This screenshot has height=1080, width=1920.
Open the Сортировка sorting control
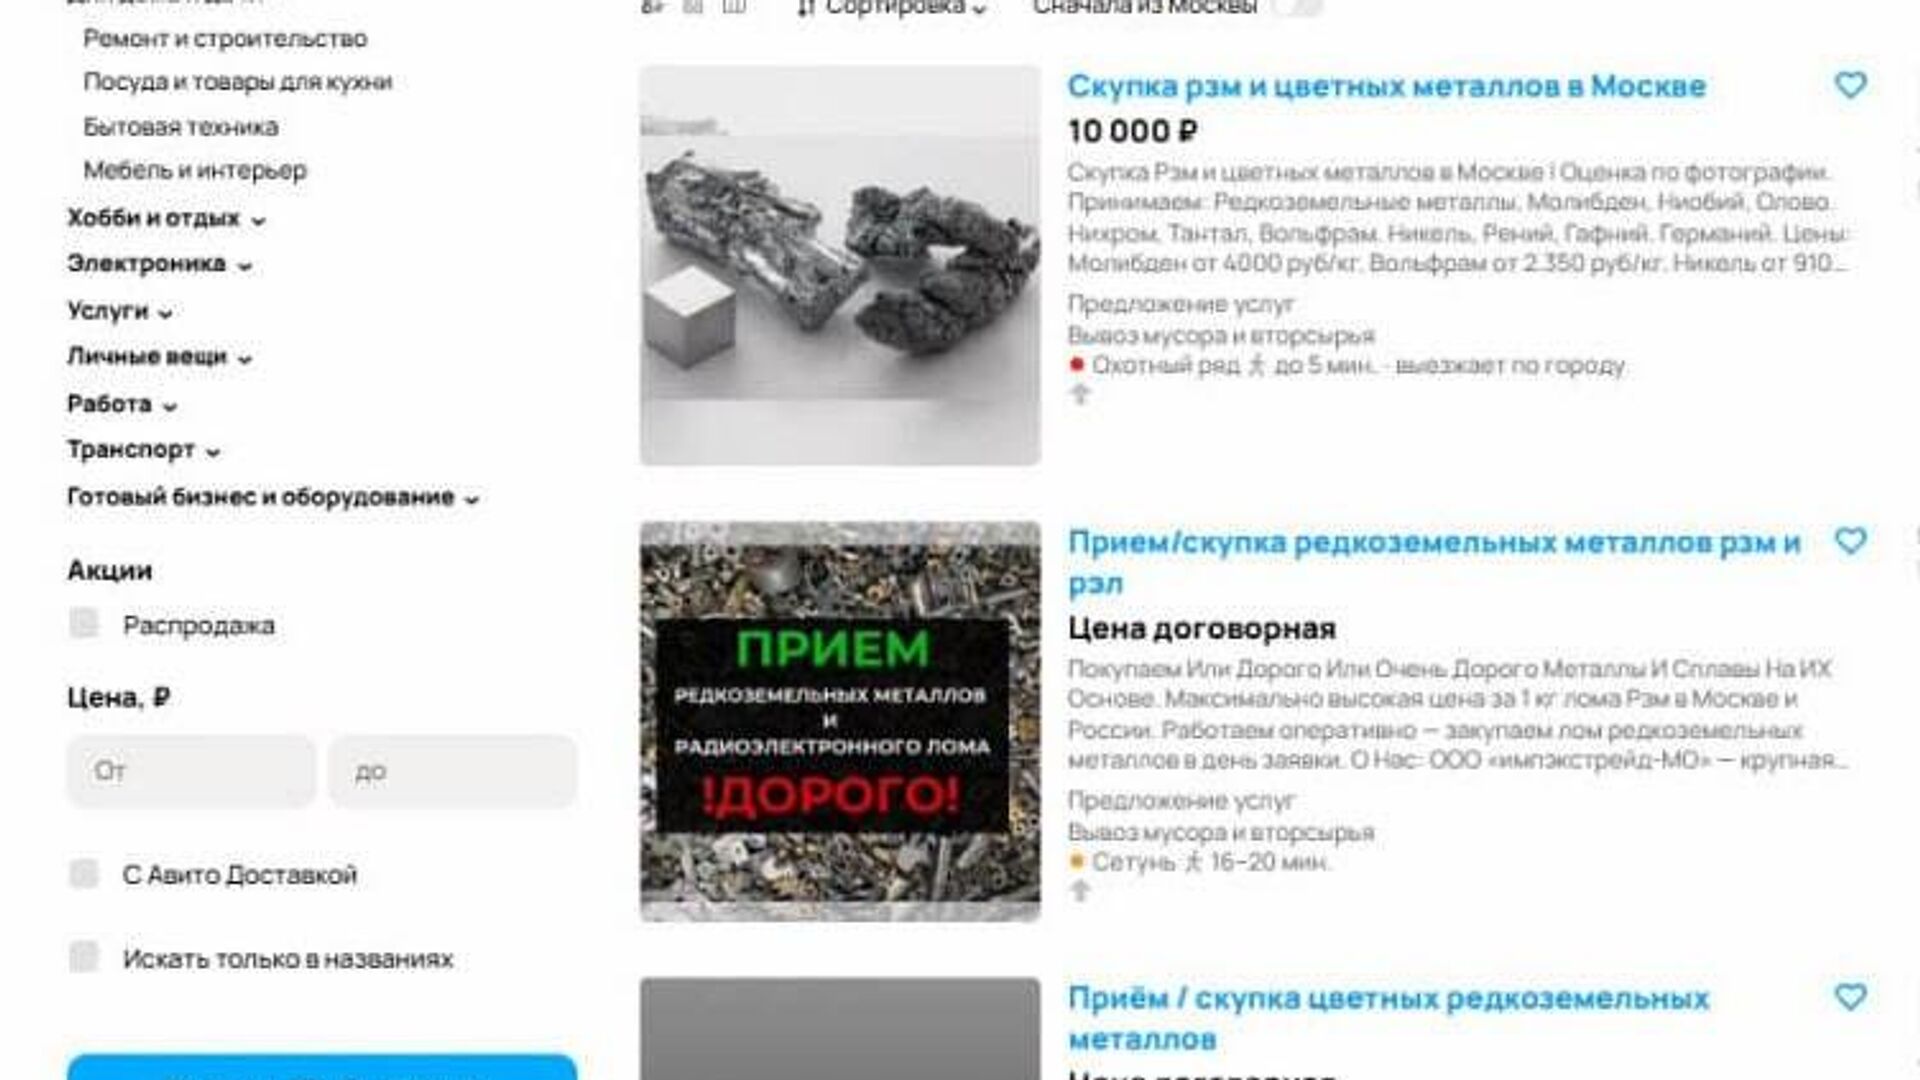pyautogui.click(x=892, y=8)
